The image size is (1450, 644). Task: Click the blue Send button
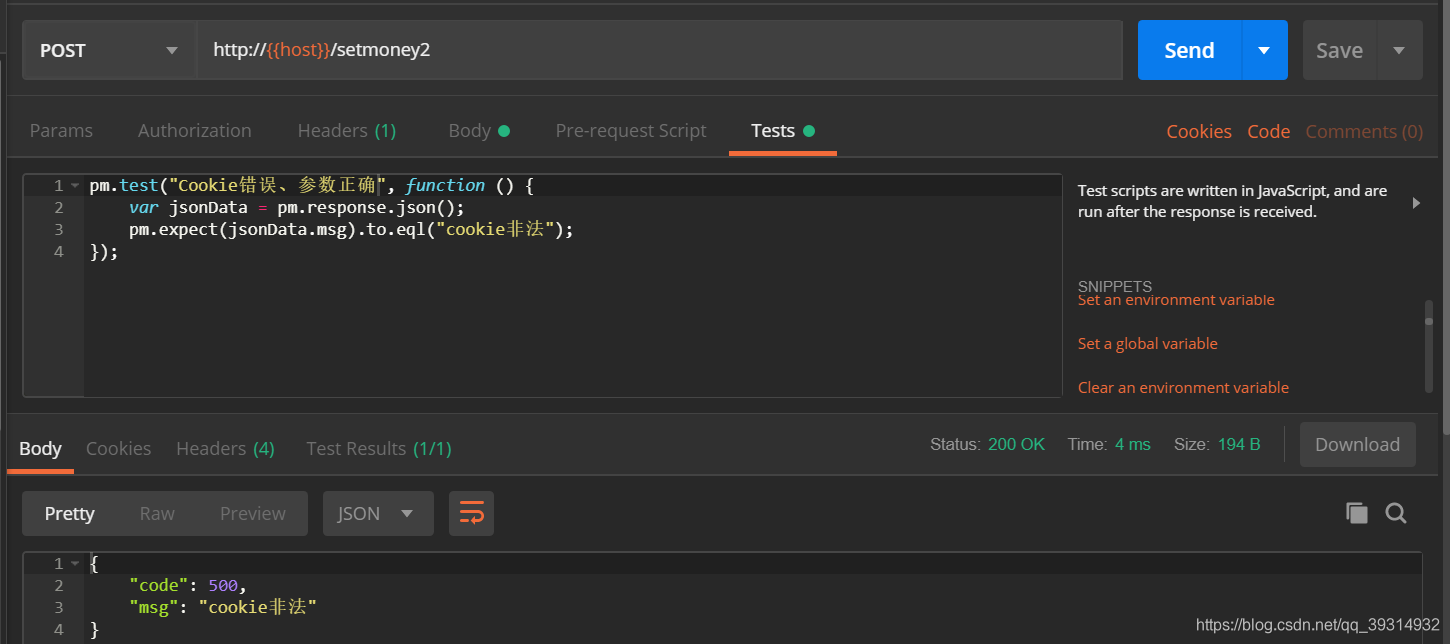pyautogui.click(x=1190, y=50)
